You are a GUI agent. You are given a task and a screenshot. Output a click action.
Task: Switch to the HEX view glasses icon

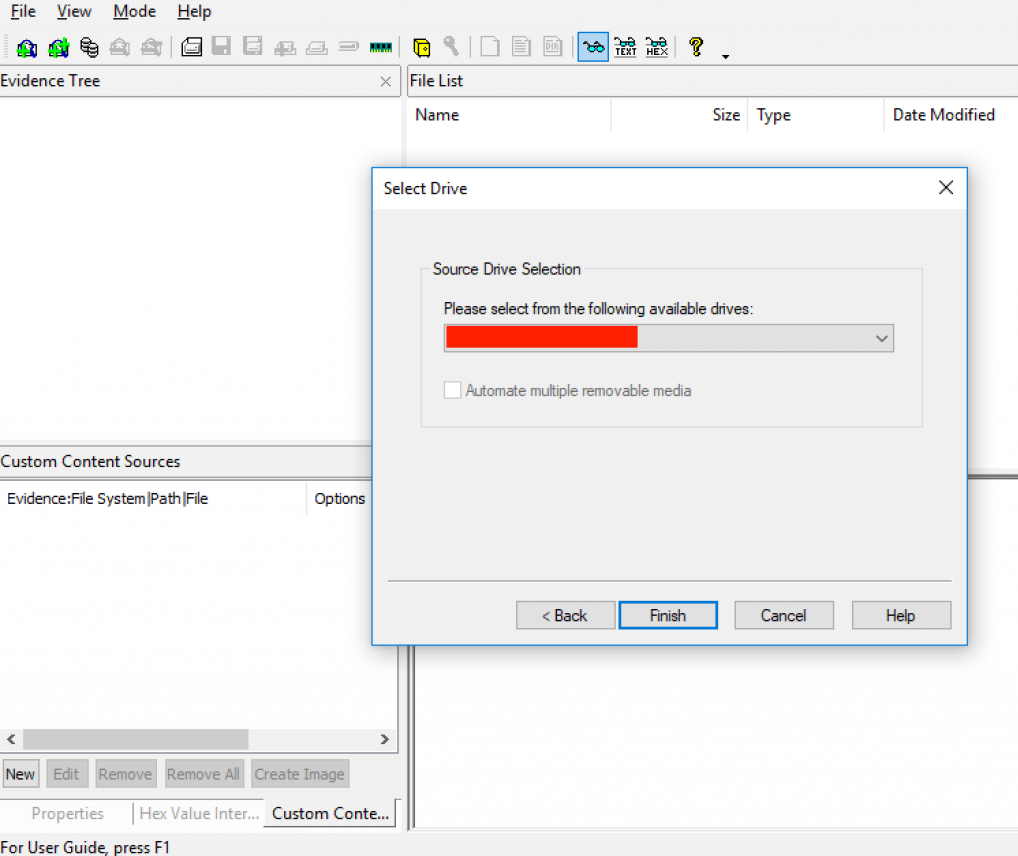point(657,47)
